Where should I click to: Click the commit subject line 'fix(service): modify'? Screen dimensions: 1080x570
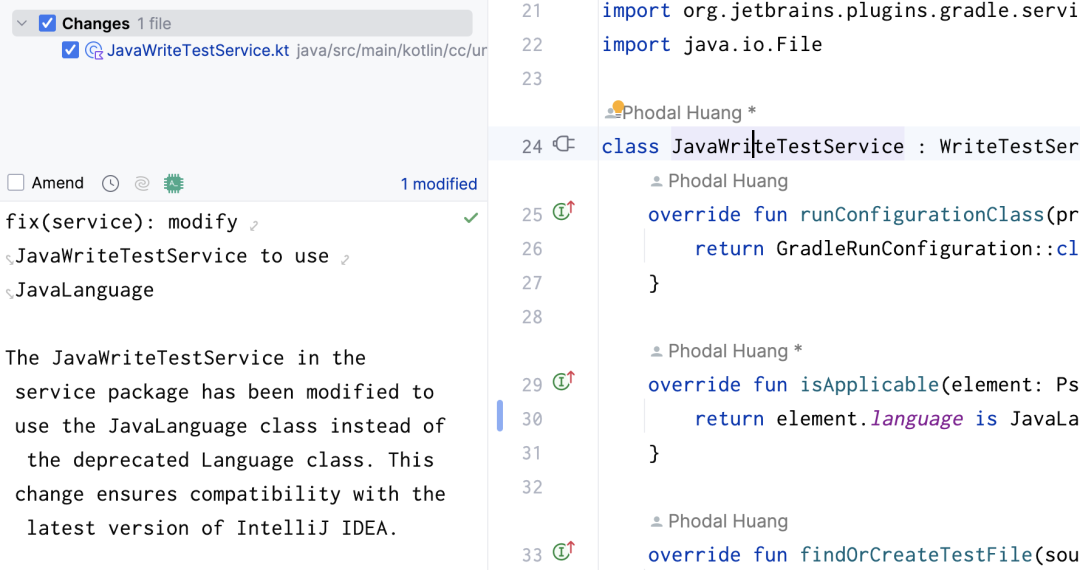tap(122, 222)
